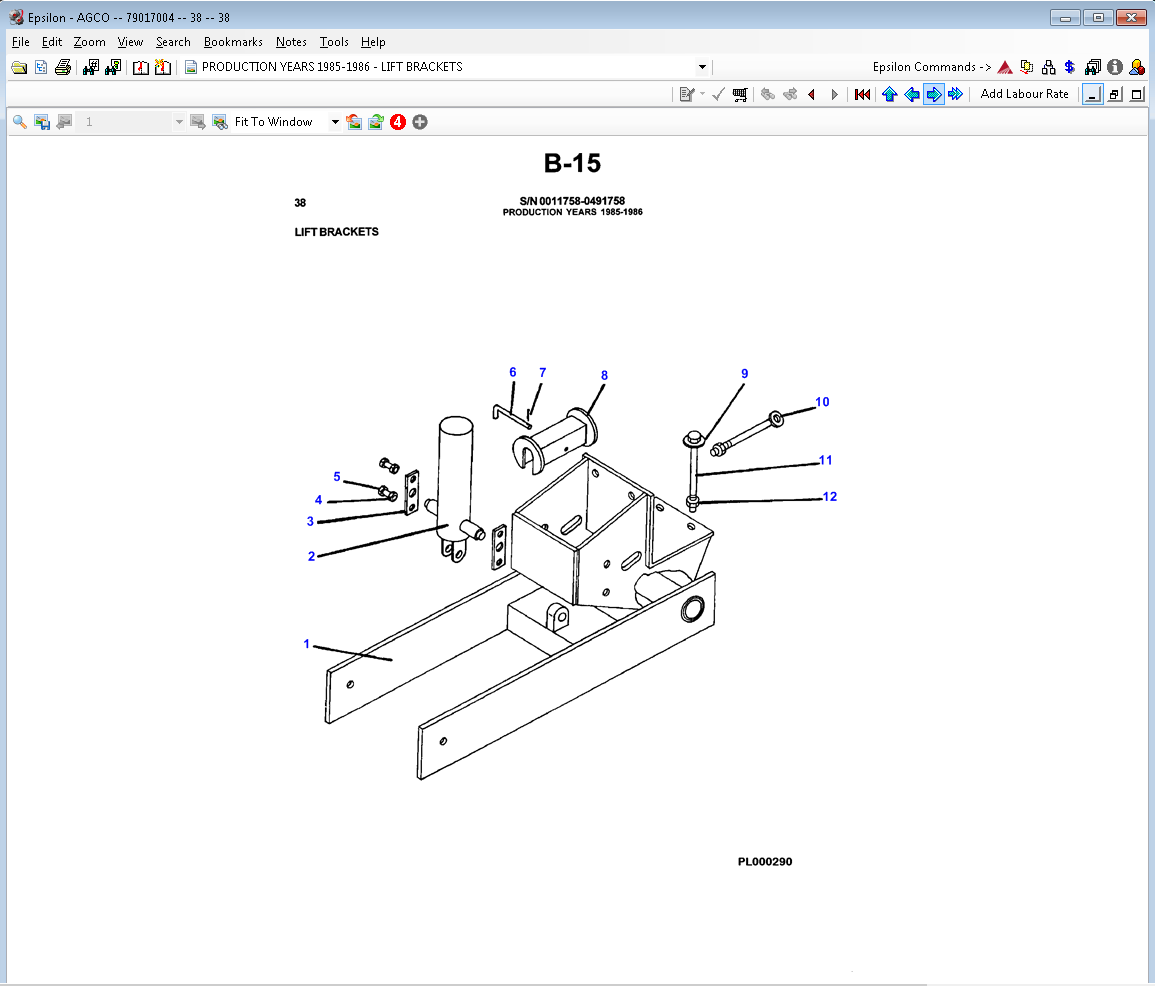Click the grey circular plus icon
The height and width of the screenshot is (986, 1155).
(x=420, y=122)
